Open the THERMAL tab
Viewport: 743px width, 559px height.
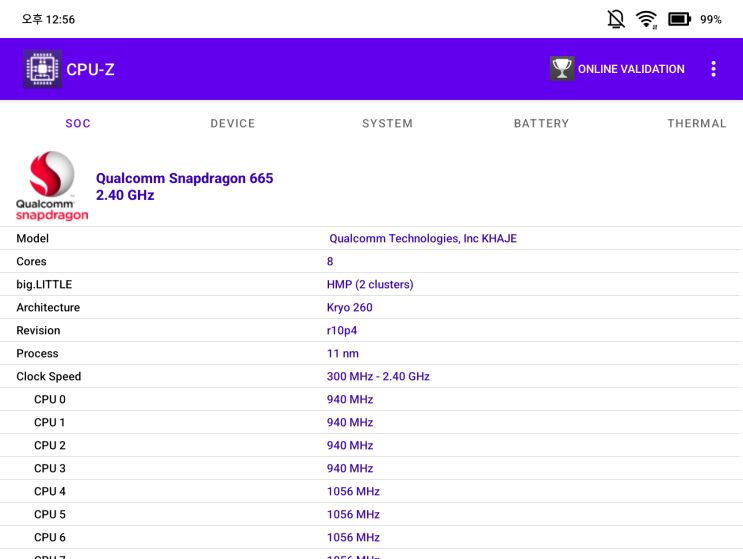[697, 124]
